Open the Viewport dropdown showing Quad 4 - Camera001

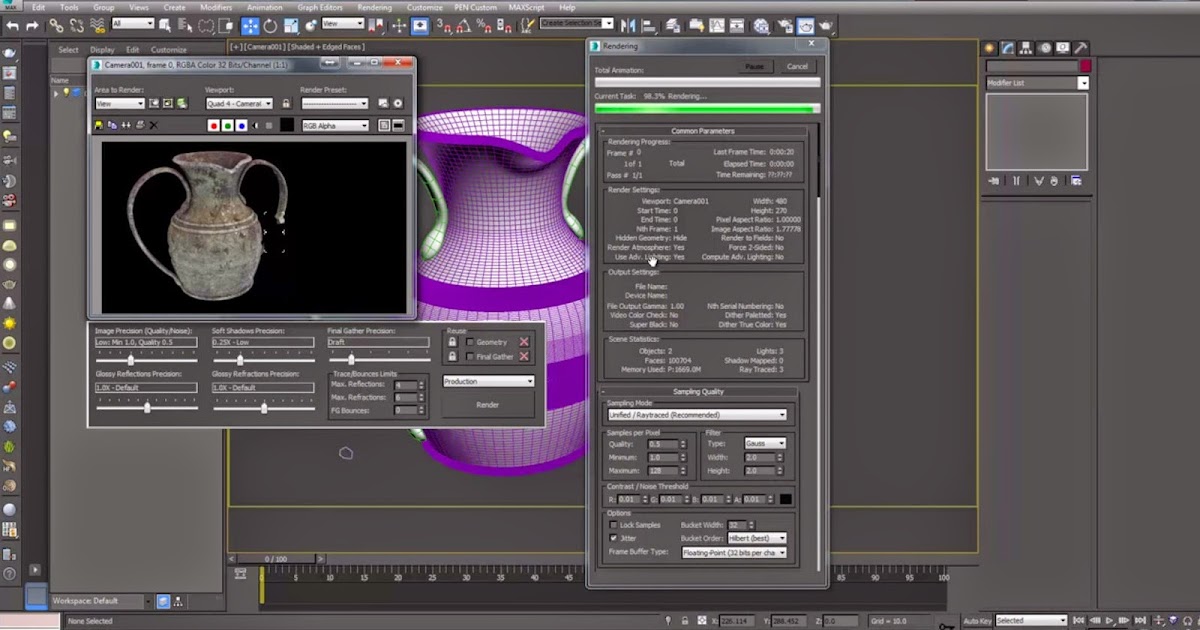coord(238,103)
